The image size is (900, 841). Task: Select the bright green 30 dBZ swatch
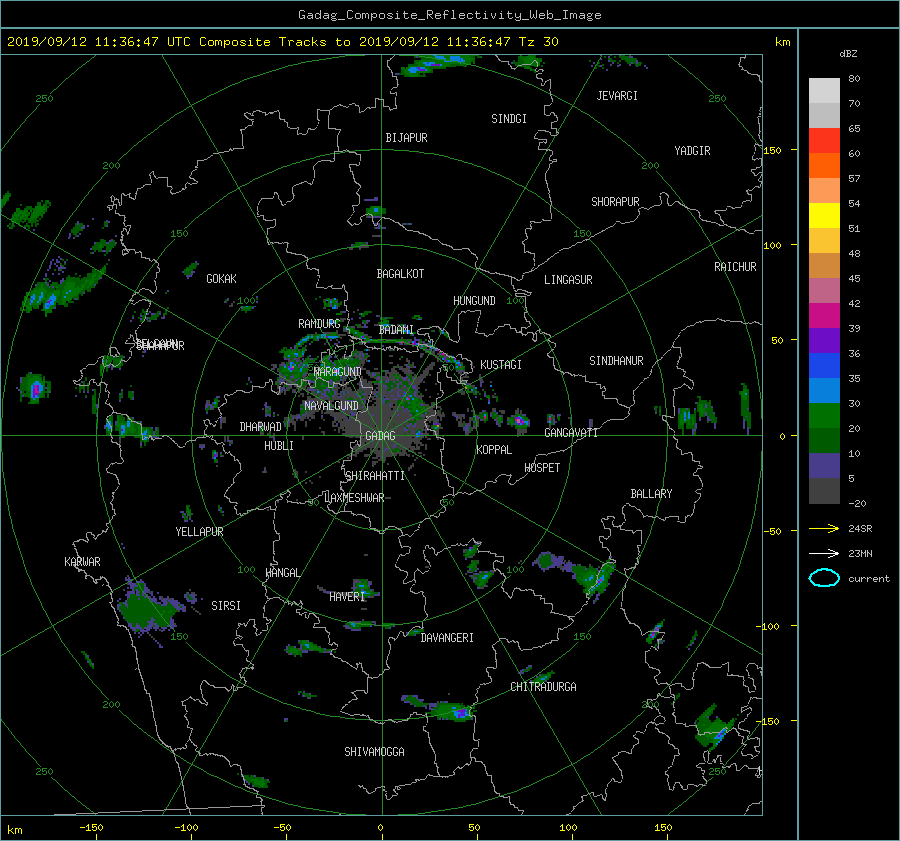coord(824,415)
